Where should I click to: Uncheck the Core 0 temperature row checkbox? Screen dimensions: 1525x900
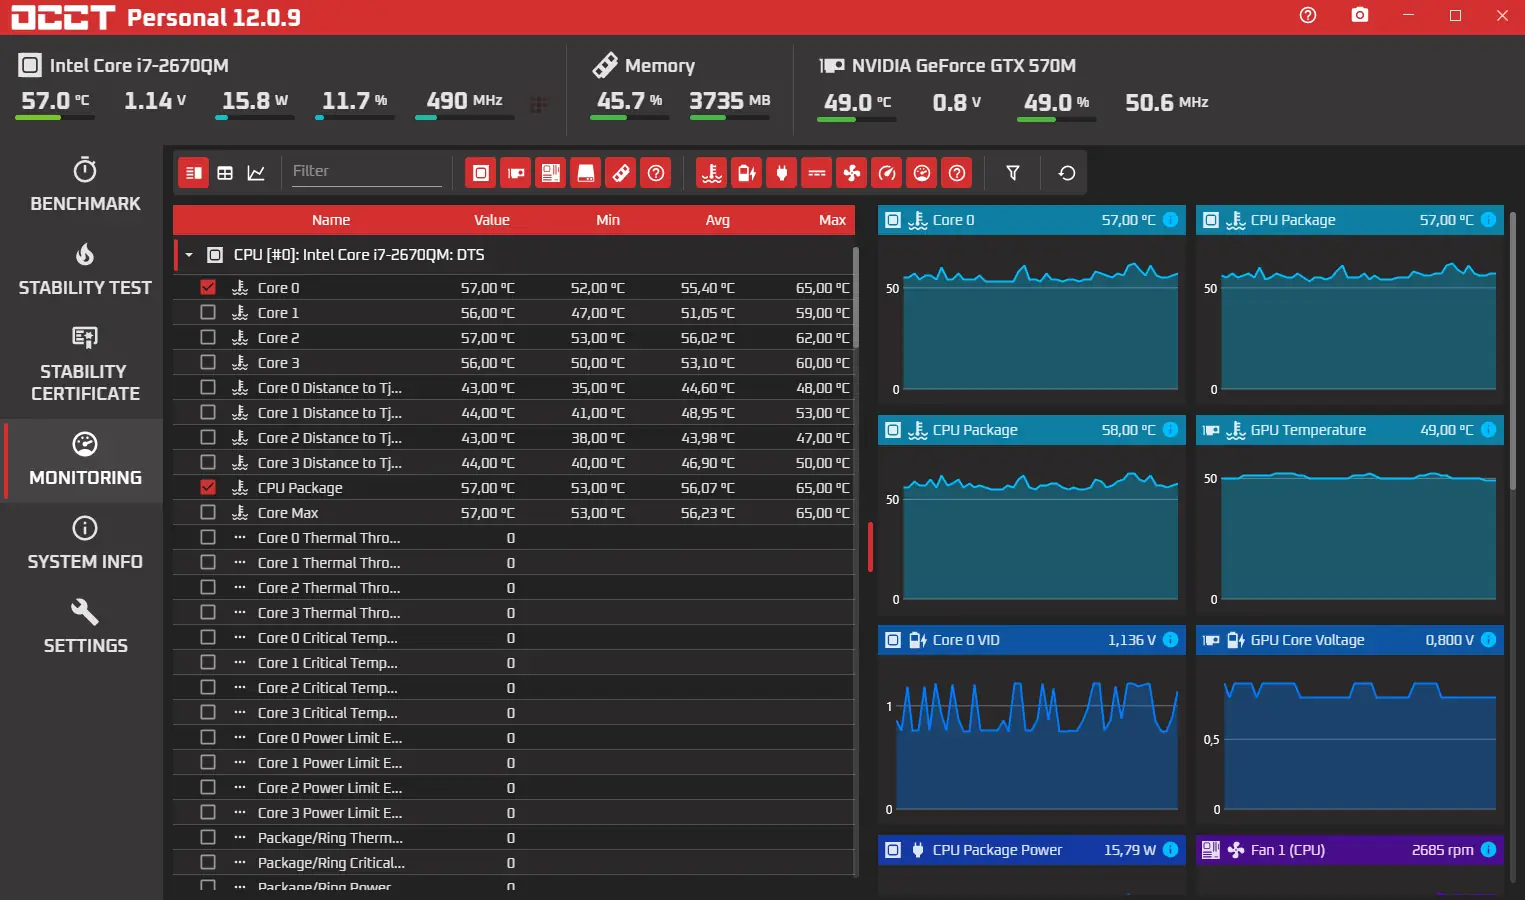click(208, 287)
